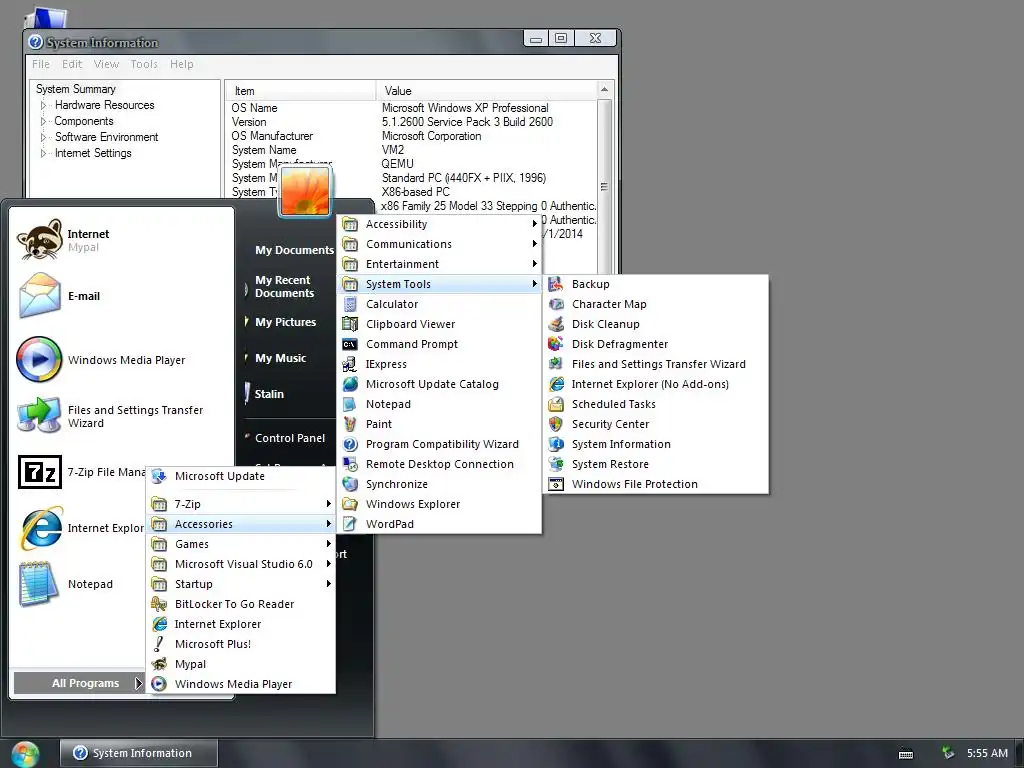The height and width of the screenshot is (768, 1024).
Task: Open Internet Explorer in All Programs list
Action: [240, 624]
